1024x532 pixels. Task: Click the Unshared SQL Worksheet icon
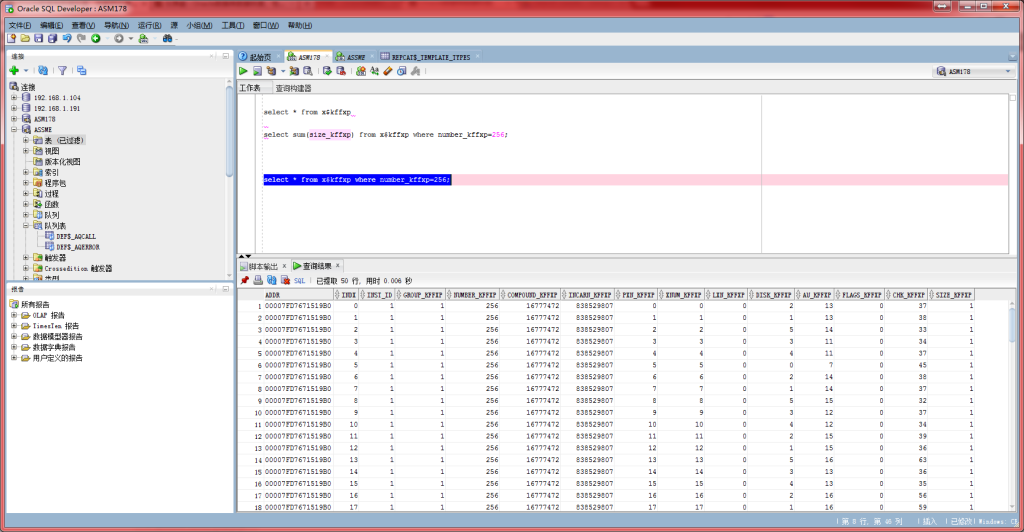[360, 71]
